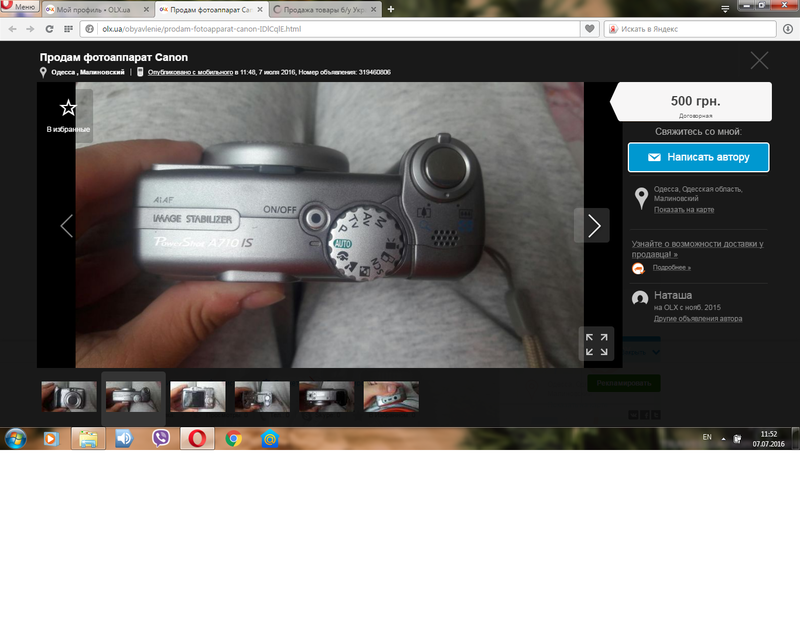Screen dimensions: 800x634
Task: Go forward in browser history
Action: point(31,29)
